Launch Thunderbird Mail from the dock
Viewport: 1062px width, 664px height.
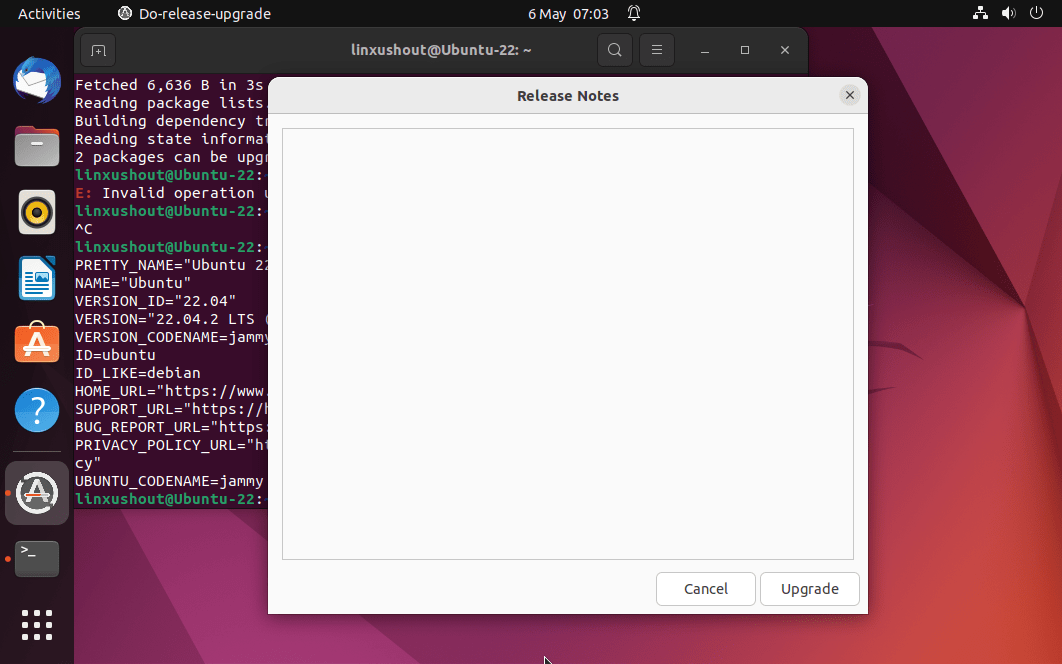click(37, 81)
